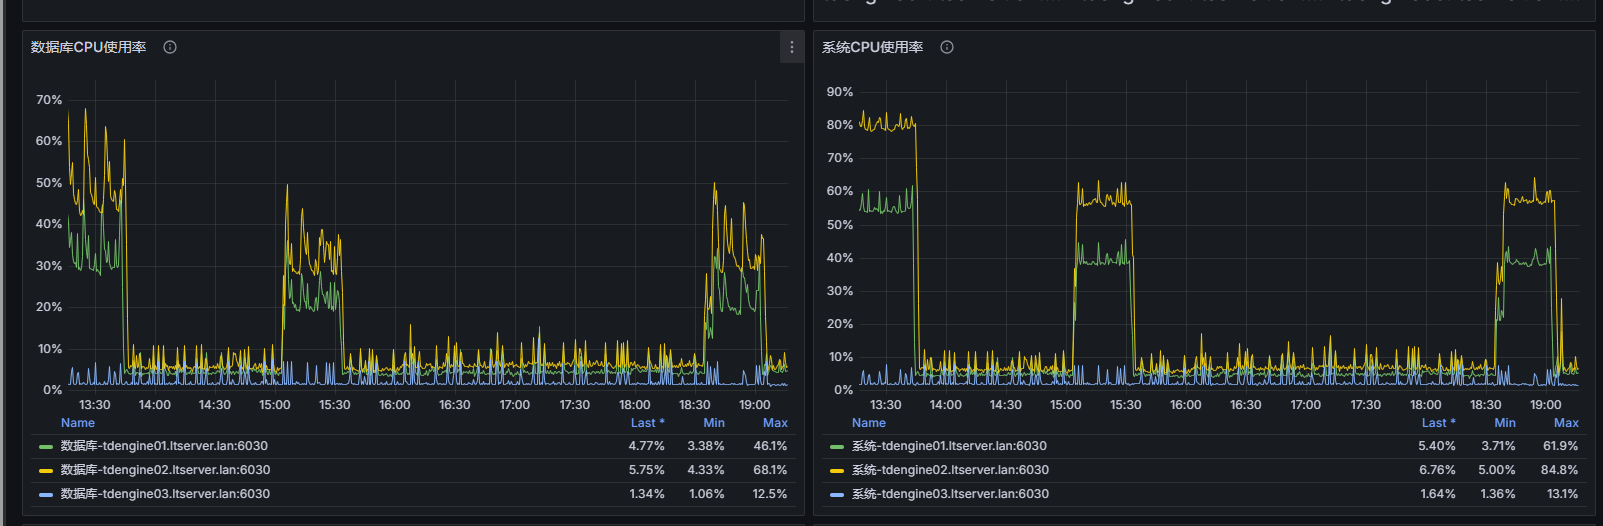Toggle 系统-tdengine03.ltserver.lan:6030 series visibility
Screen dimensions: 1603x526
(x=950, y=494)
